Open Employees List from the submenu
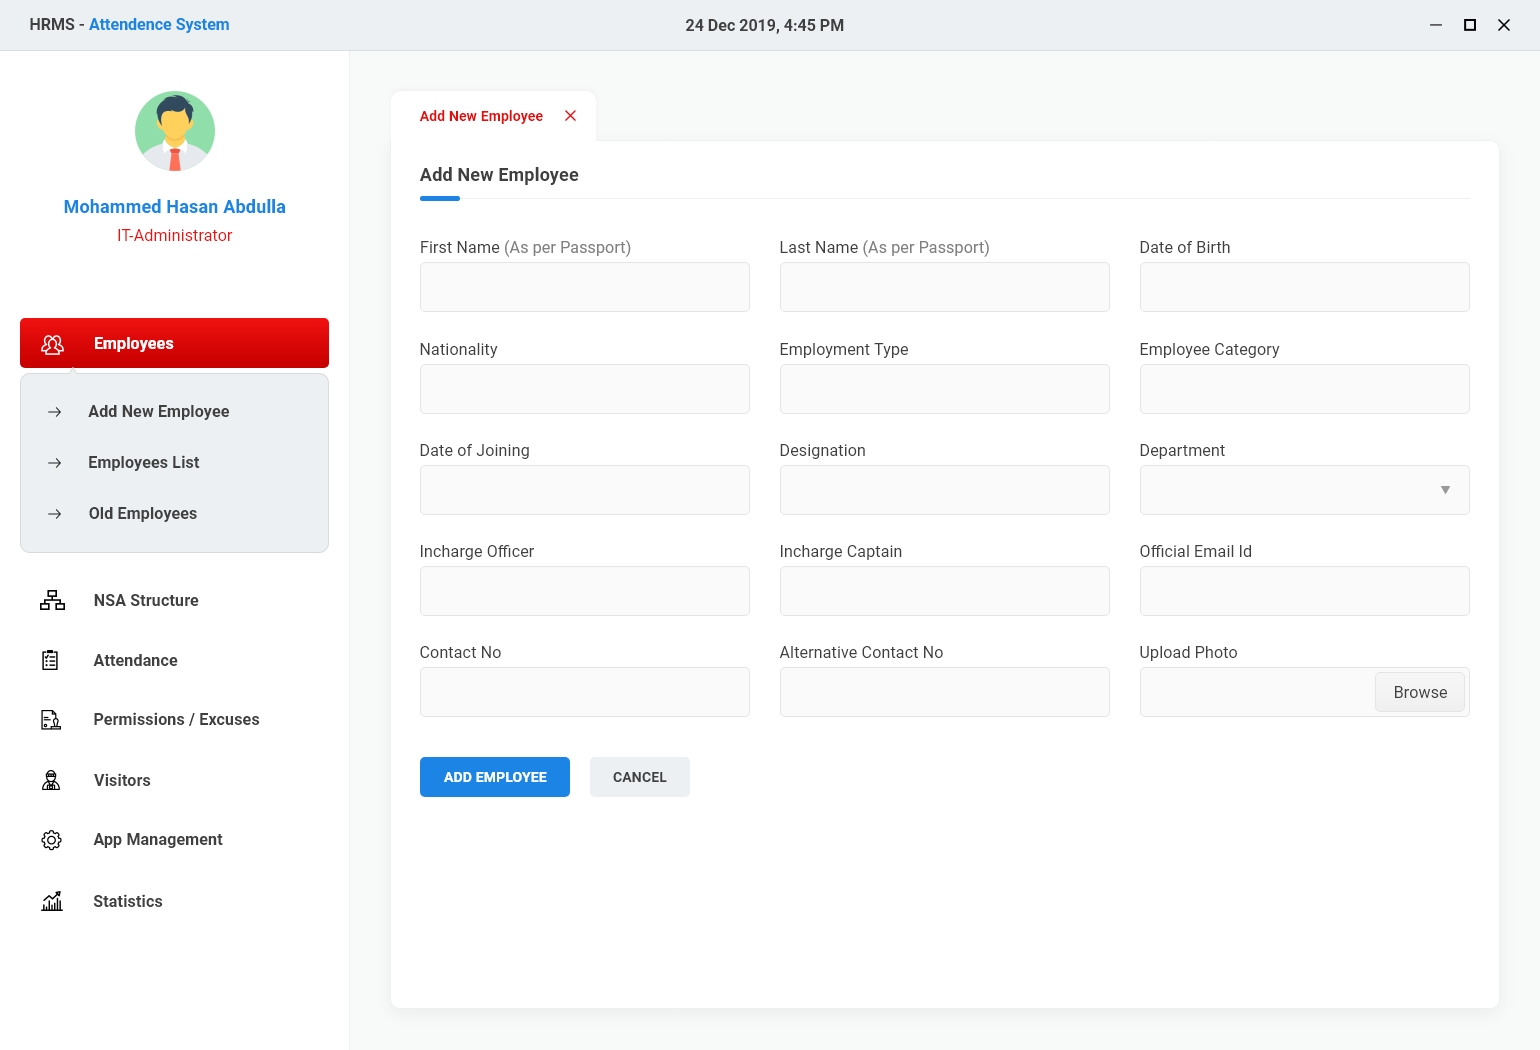Viewport: 1540px width, 1050px height. (144, 462)
